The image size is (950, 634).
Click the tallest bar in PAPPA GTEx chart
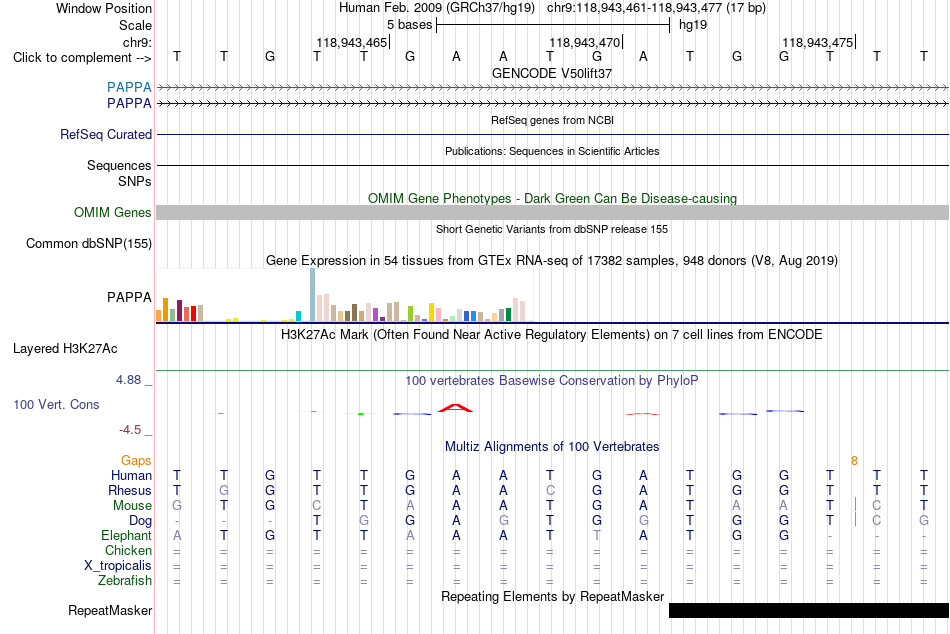pos(313,295)
